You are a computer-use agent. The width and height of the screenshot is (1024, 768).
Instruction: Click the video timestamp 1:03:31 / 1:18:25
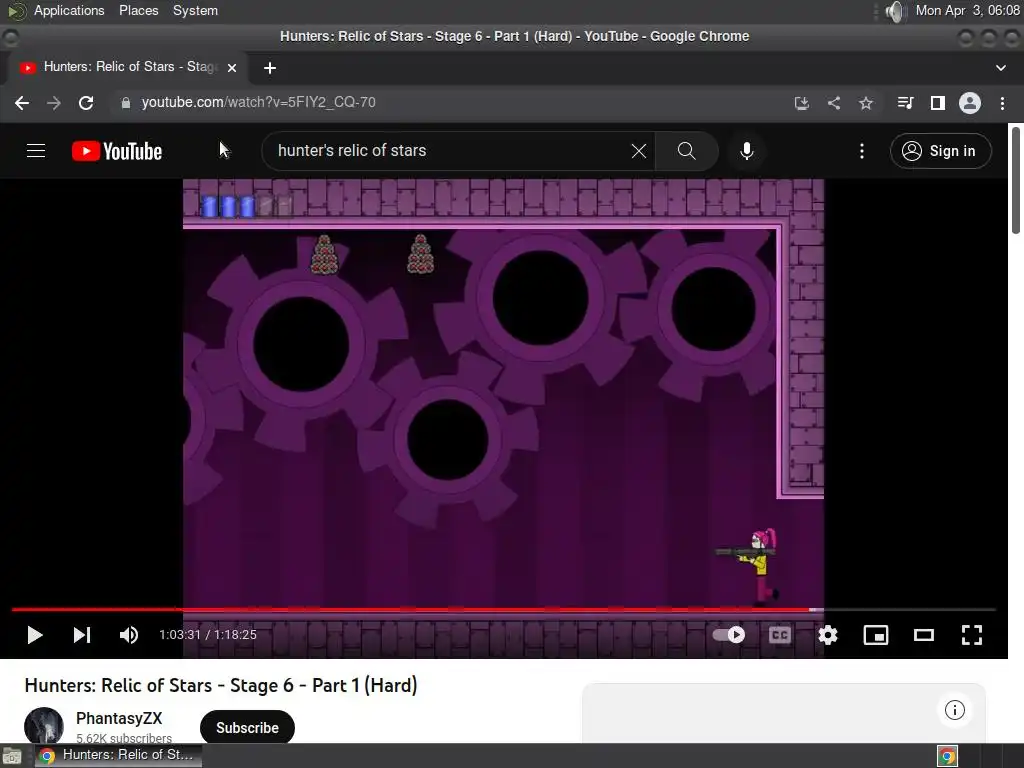click(208, 635)
